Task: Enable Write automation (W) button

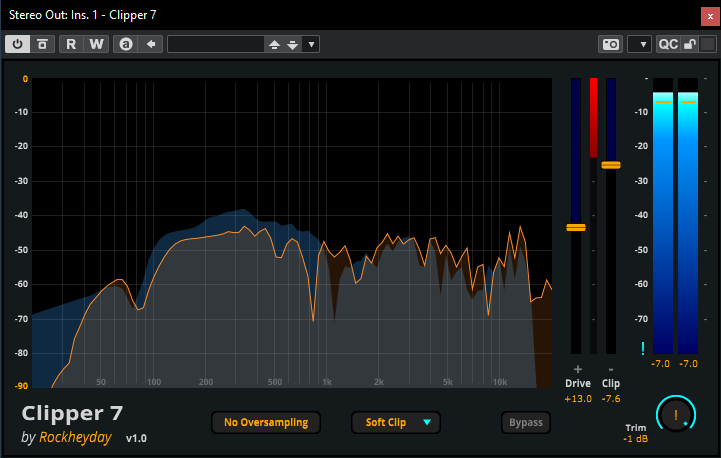Action: [x=96, y=44]
